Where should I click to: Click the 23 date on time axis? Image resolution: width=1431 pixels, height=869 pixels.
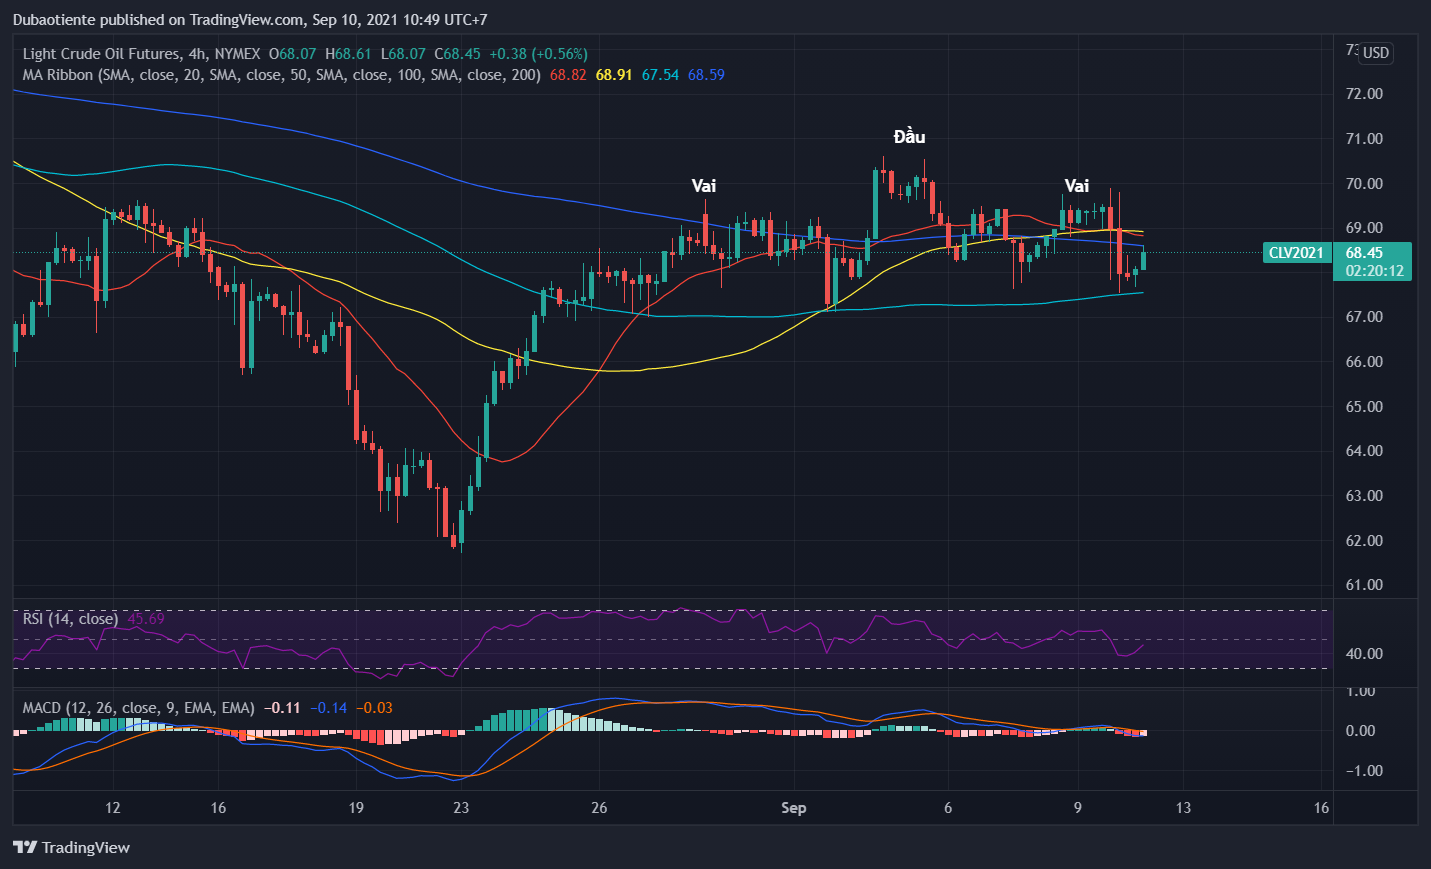[x=460, y=808]
